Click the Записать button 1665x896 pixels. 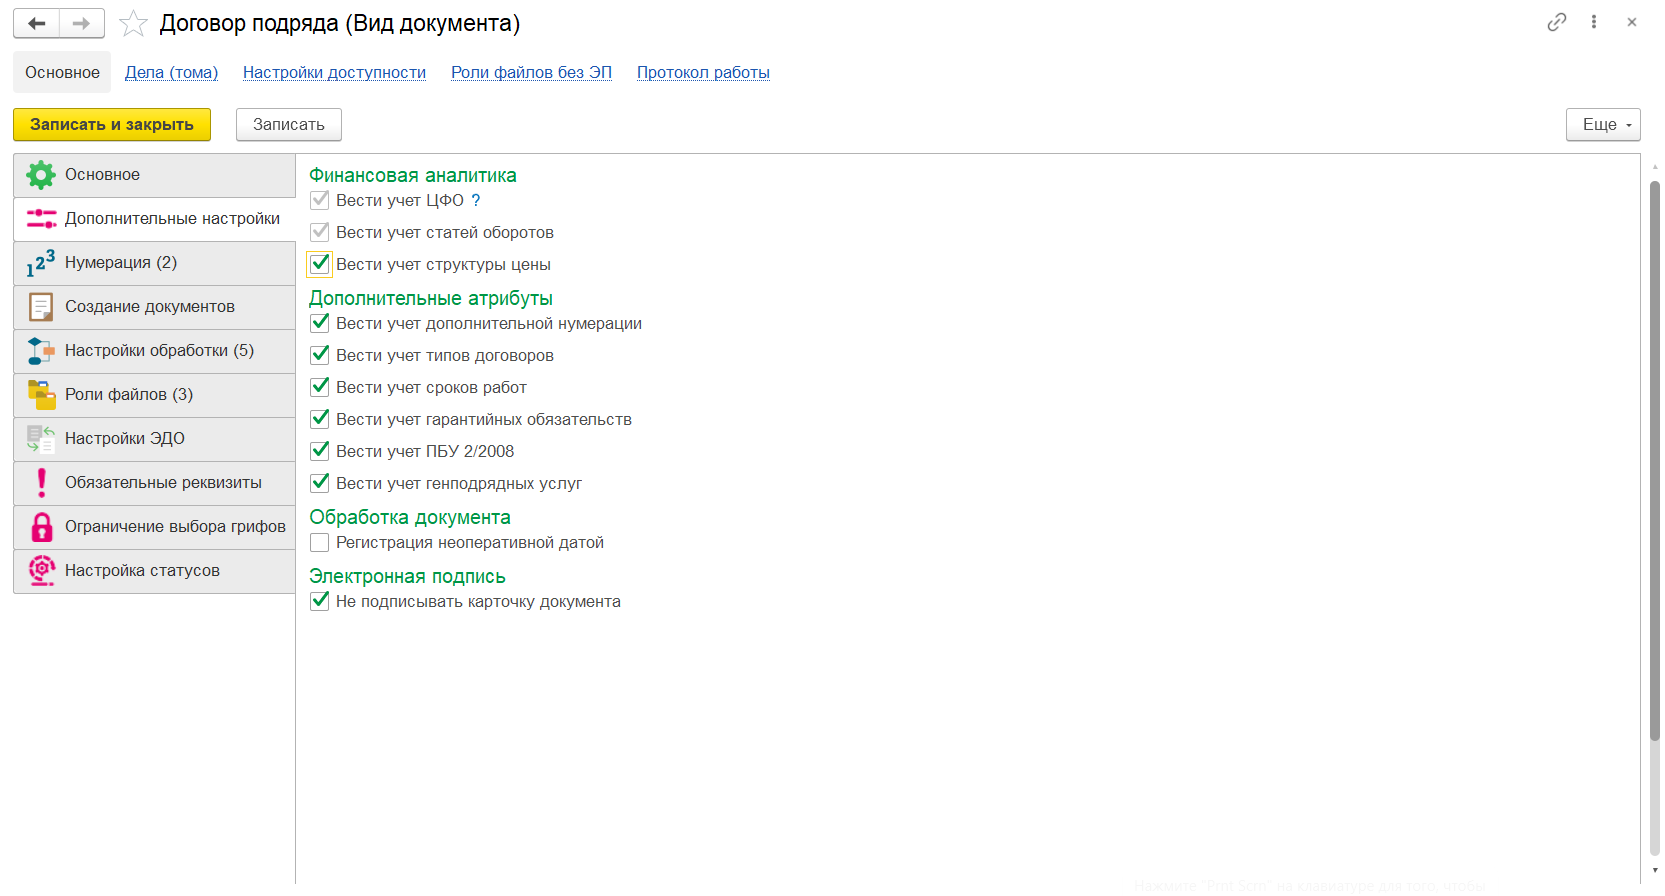point(288,125)
